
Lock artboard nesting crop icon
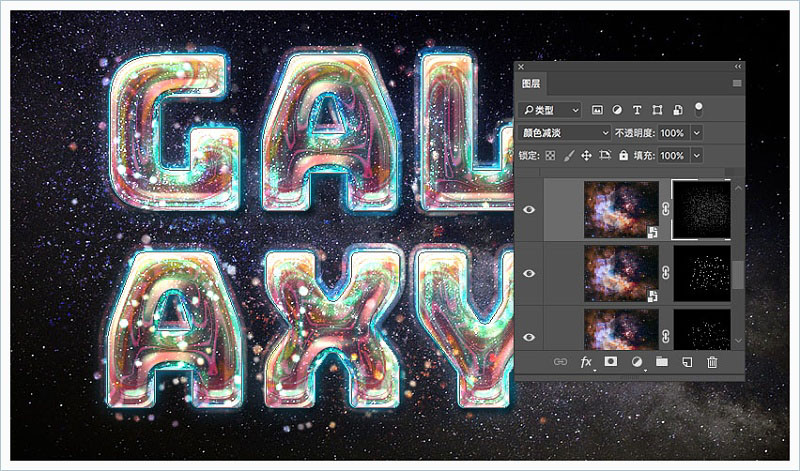(x=605, y=155)
